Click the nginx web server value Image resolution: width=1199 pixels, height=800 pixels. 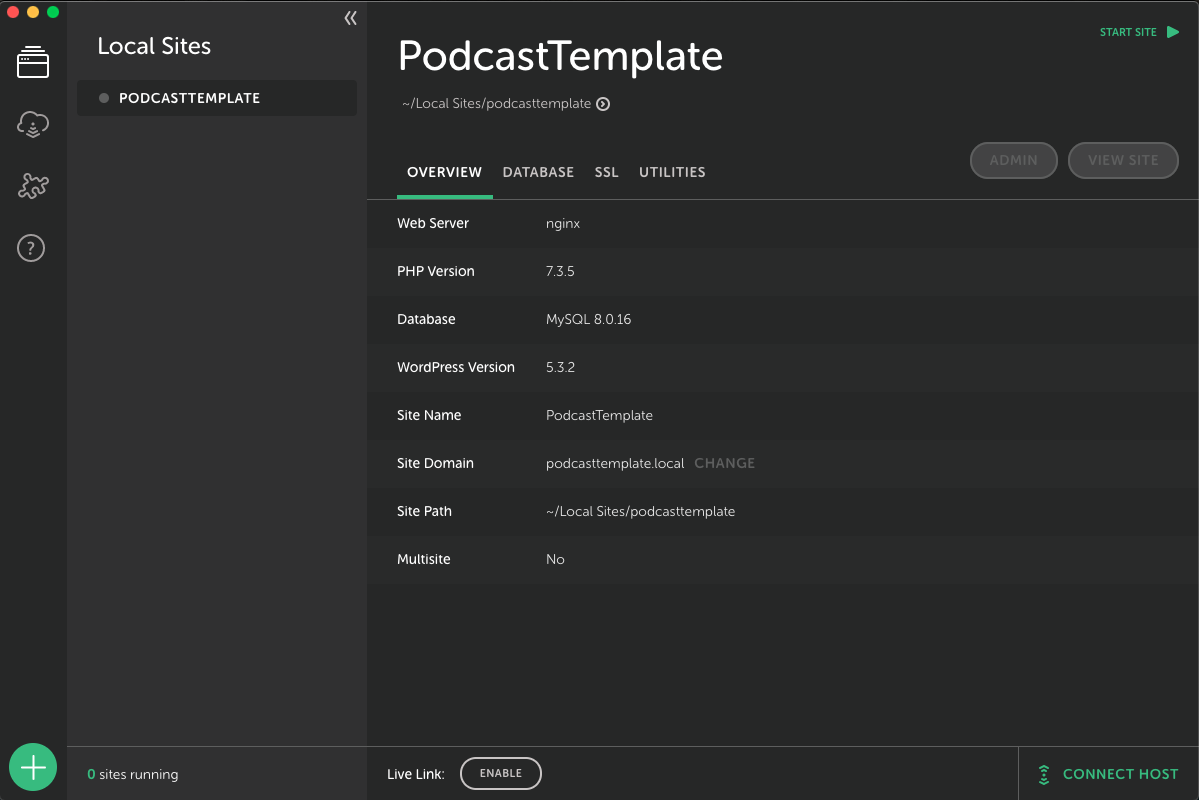tap(563, 223)
